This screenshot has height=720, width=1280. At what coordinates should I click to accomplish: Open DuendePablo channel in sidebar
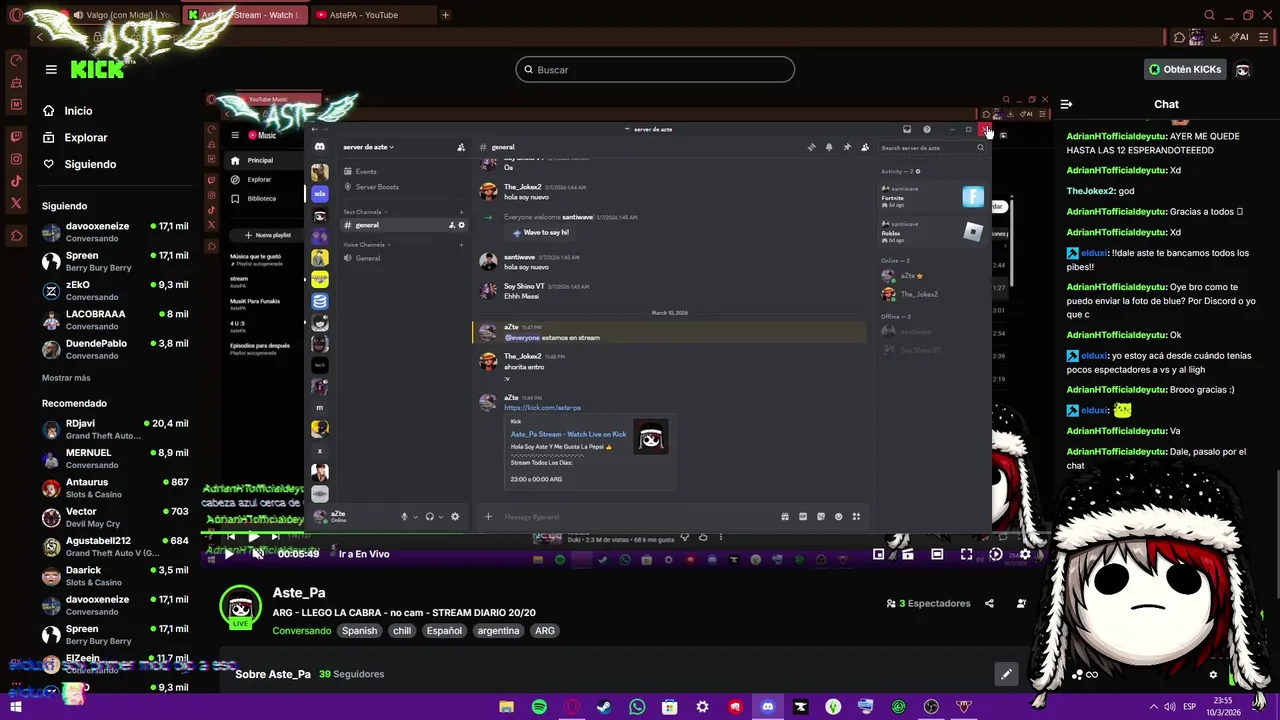click(115, 349)
